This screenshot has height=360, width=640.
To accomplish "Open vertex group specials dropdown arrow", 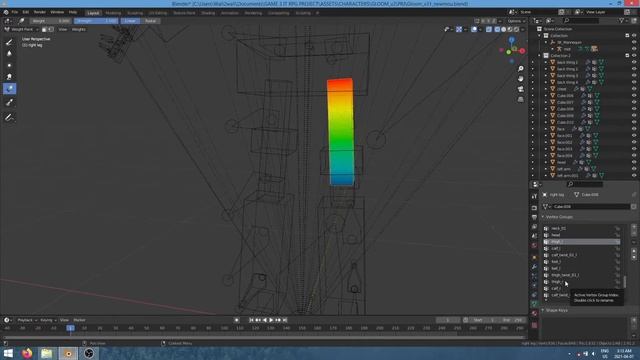I will (634, 243).
